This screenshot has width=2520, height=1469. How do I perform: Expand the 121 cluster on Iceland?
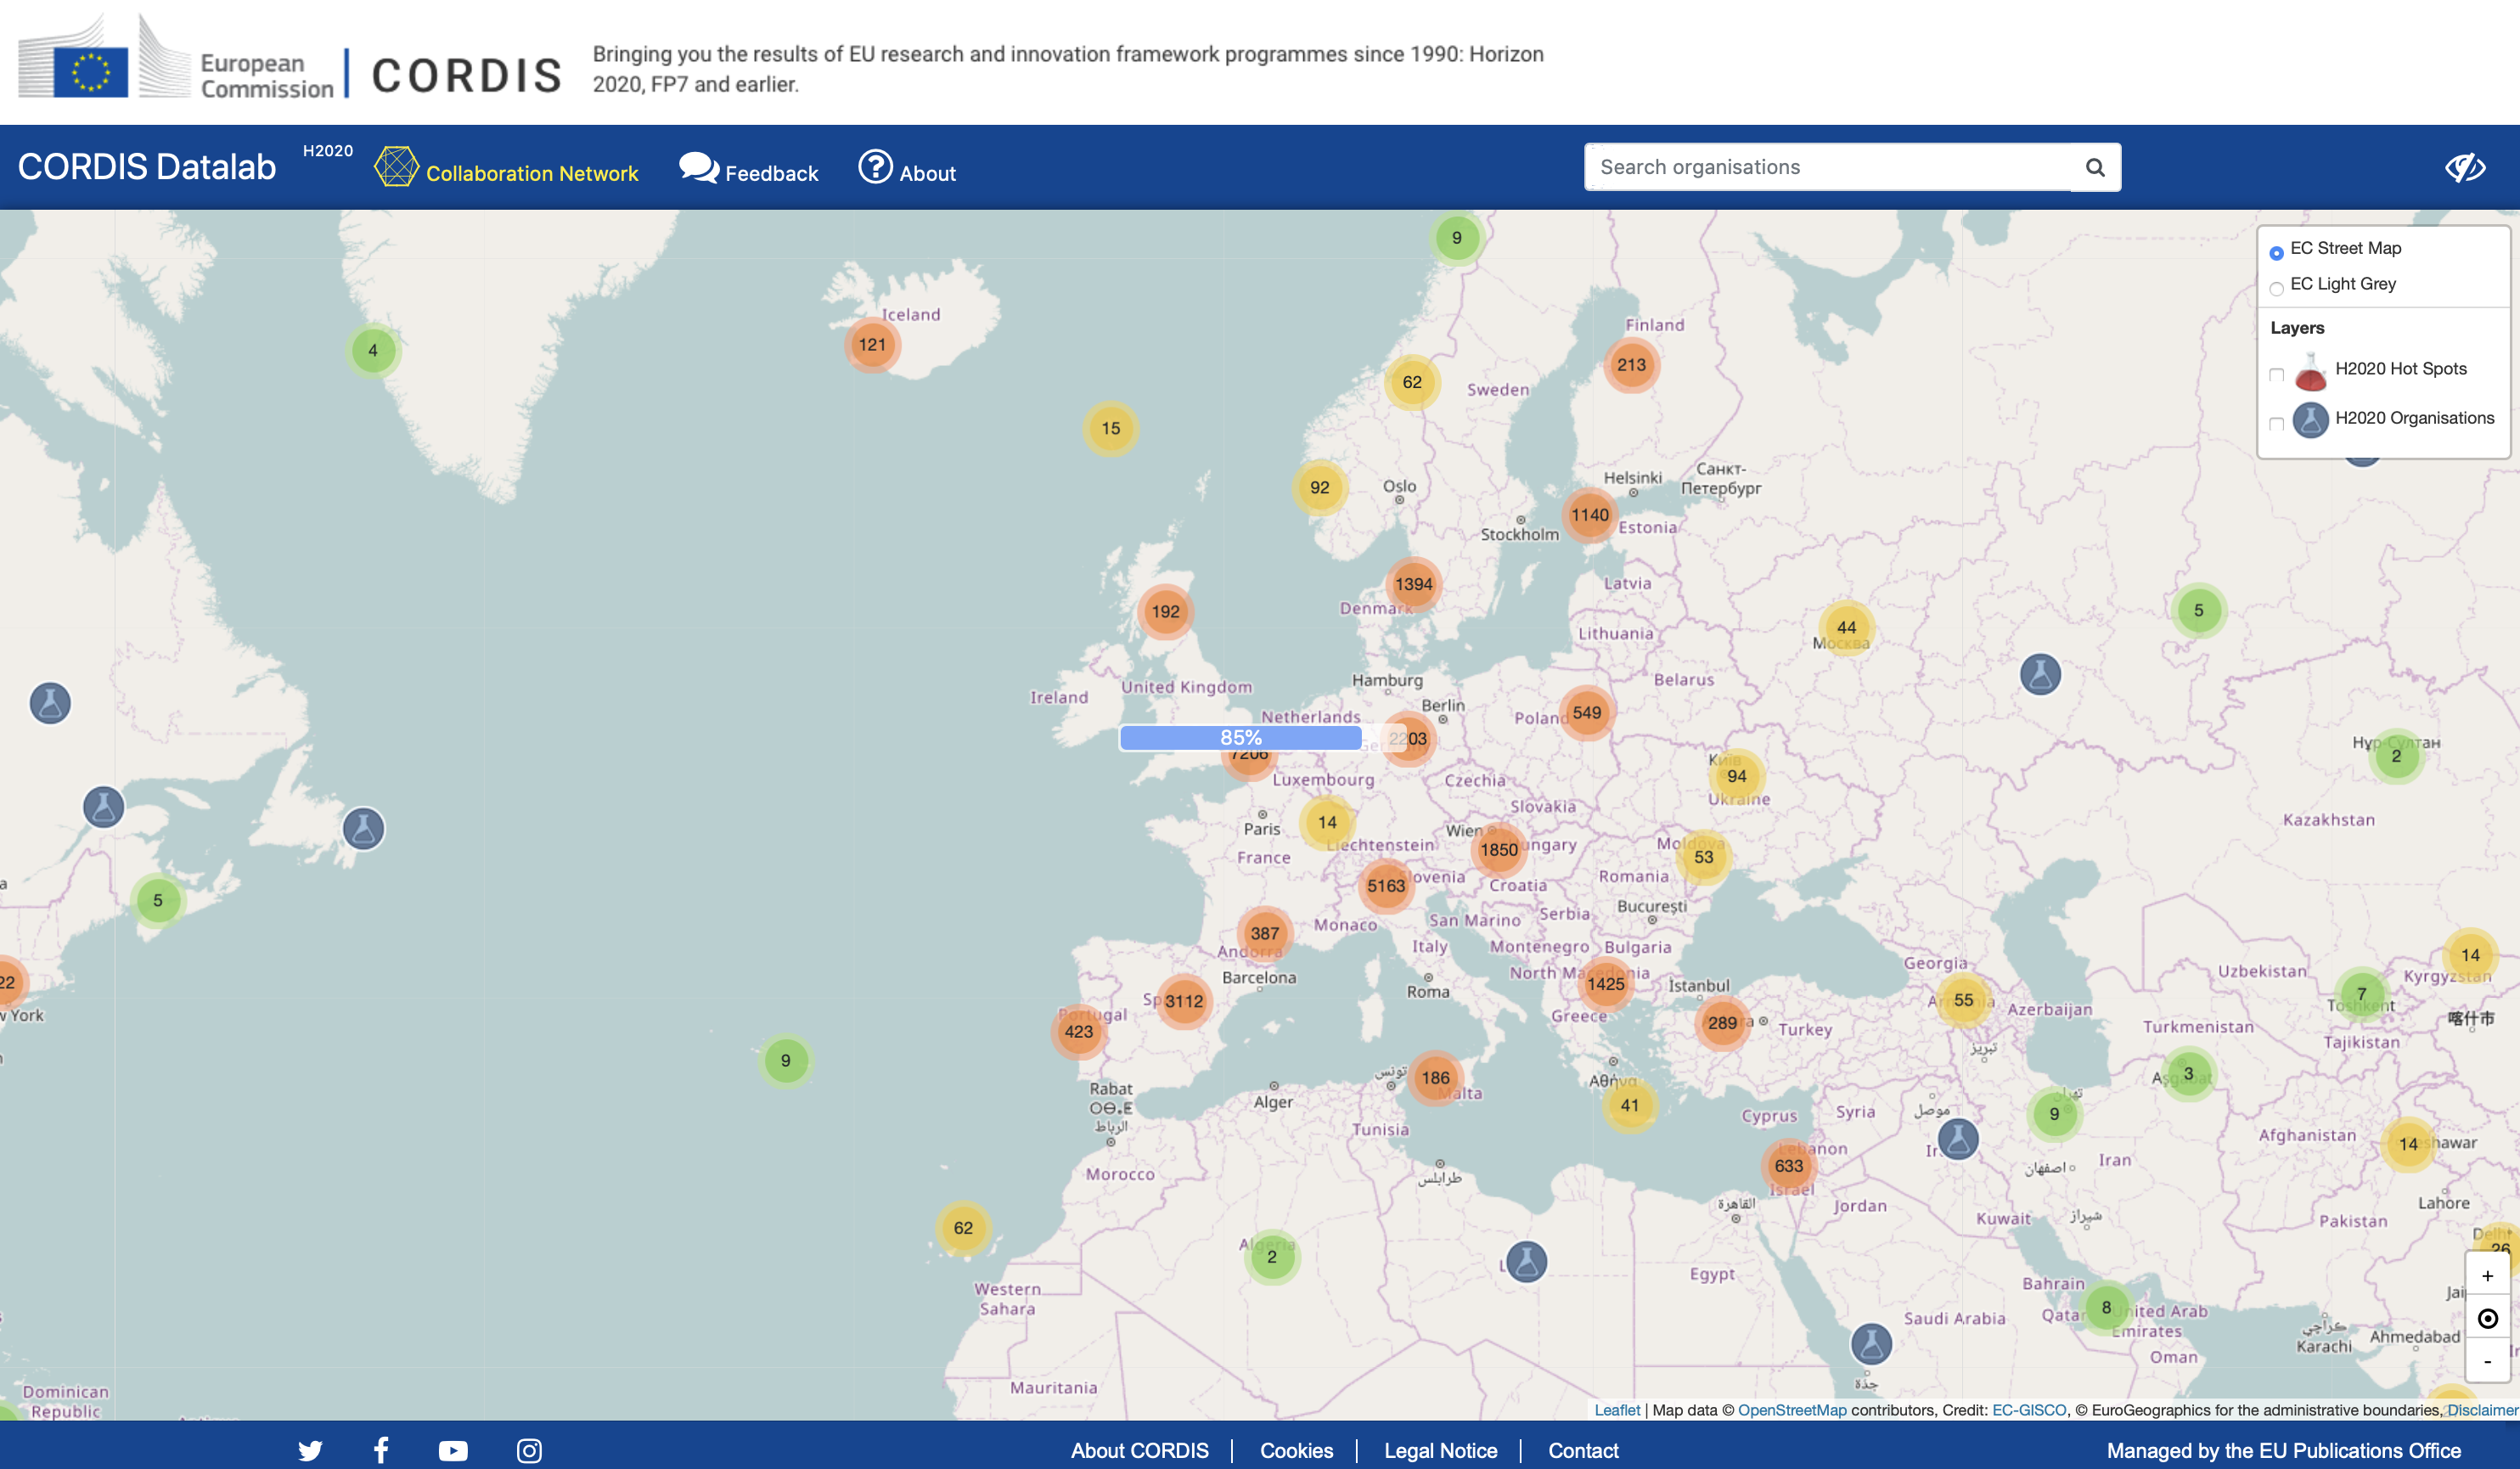click(872, 345)
